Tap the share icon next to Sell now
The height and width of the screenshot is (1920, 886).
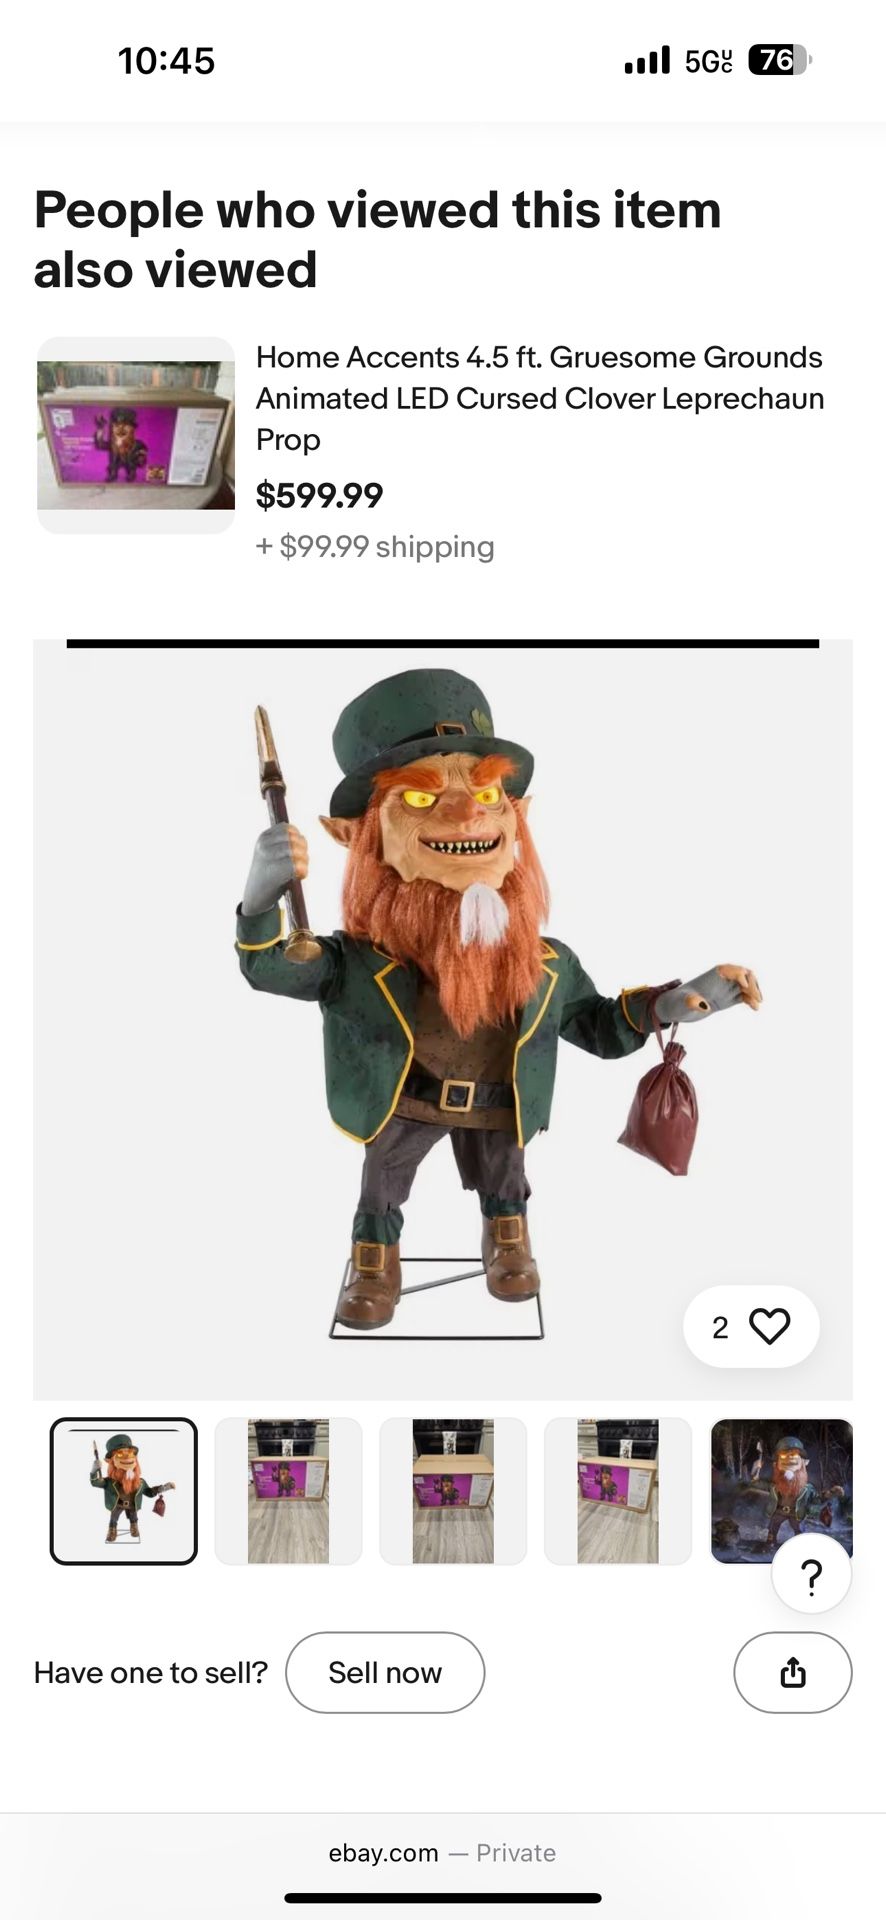(792, 1672)
